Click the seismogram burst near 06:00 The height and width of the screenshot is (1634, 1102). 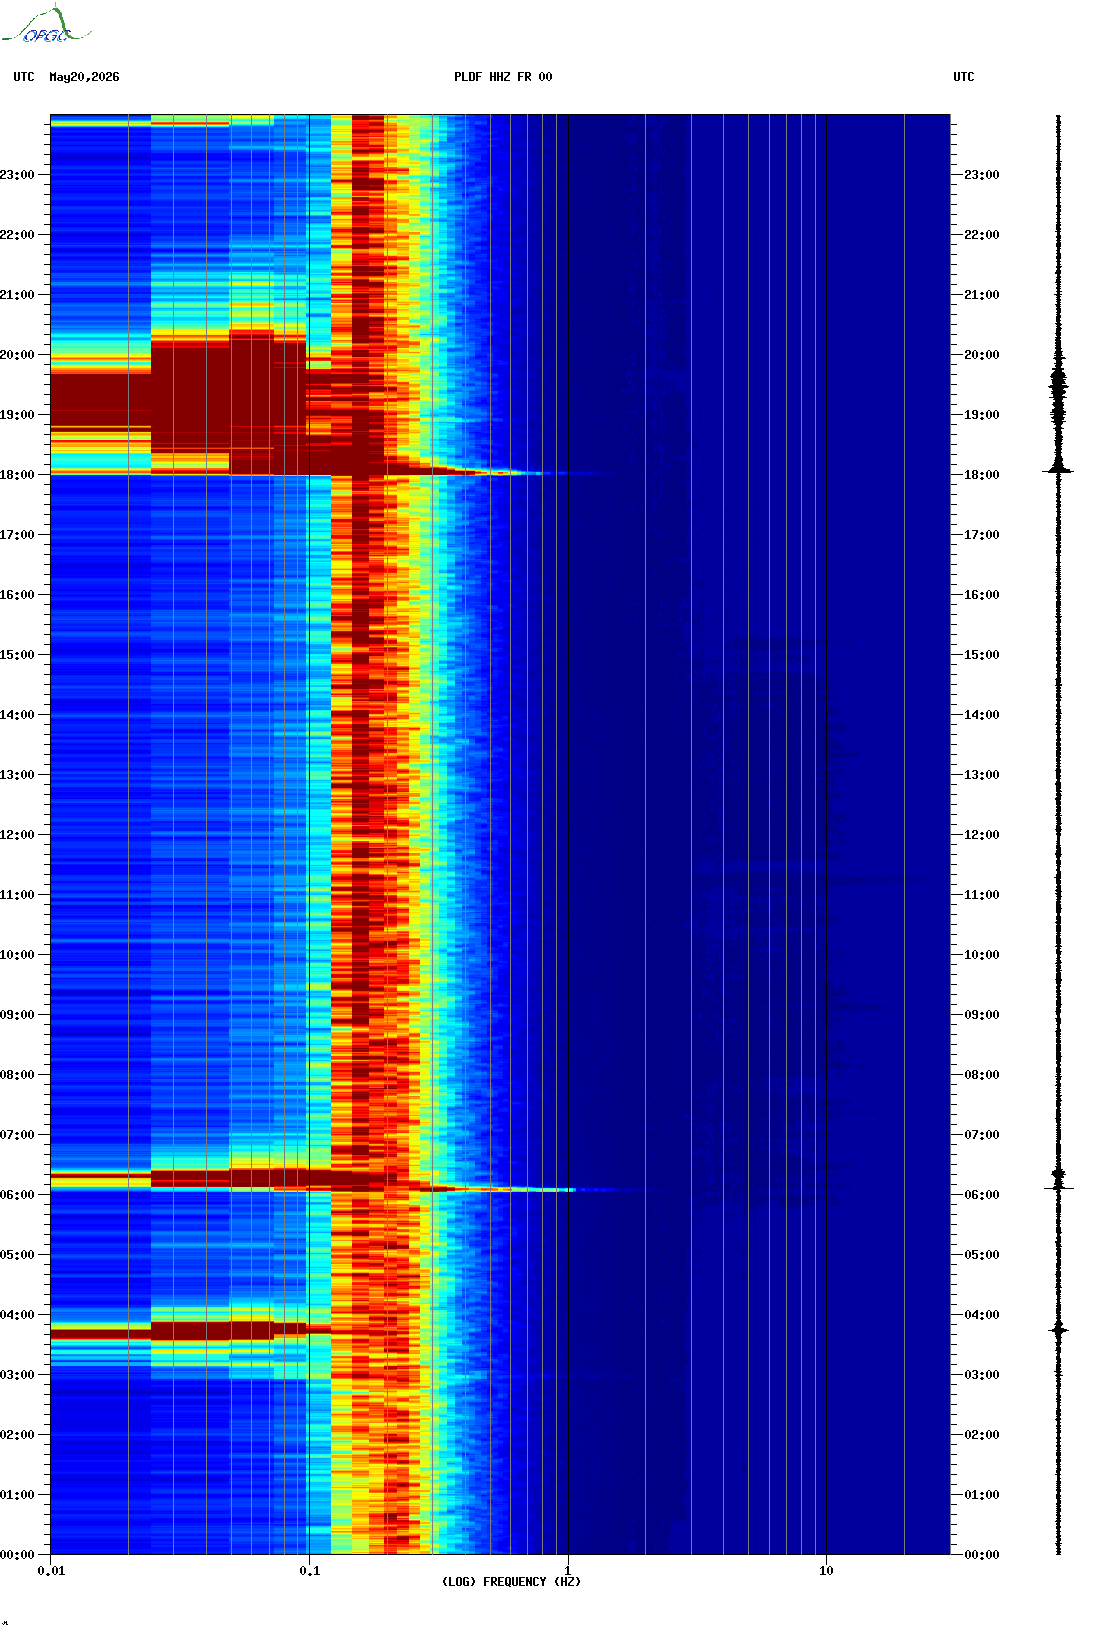(1059, 1181)
